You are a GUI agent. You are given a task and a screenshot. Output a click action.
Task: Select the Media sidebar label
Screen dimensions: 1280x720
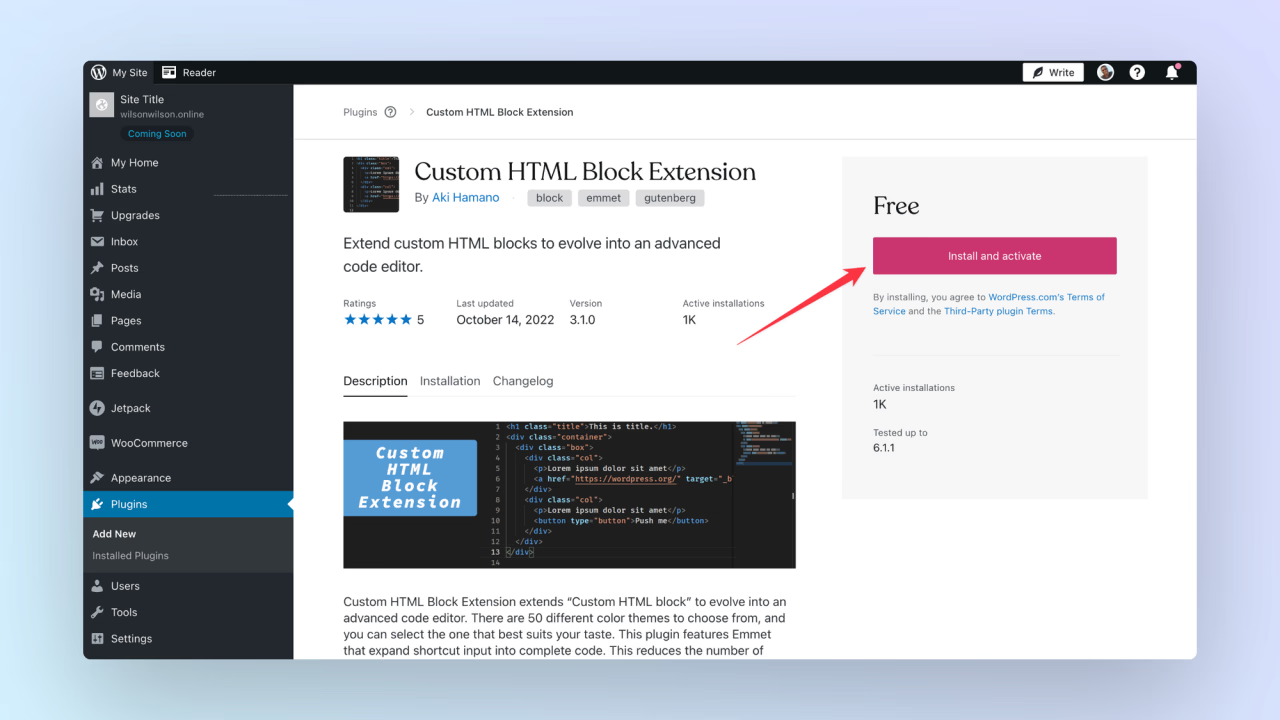point(126,294)
